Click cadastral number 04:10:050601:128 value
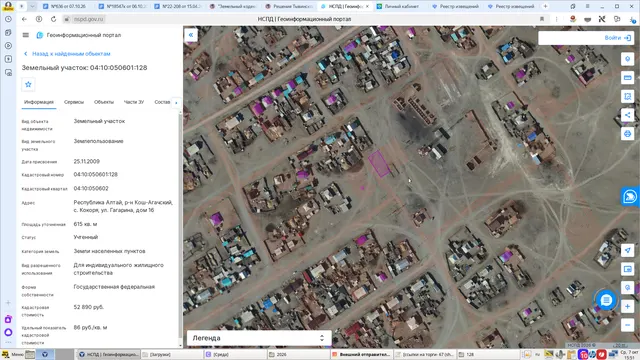This screenshot has width=640, height=360. (96, 174)
